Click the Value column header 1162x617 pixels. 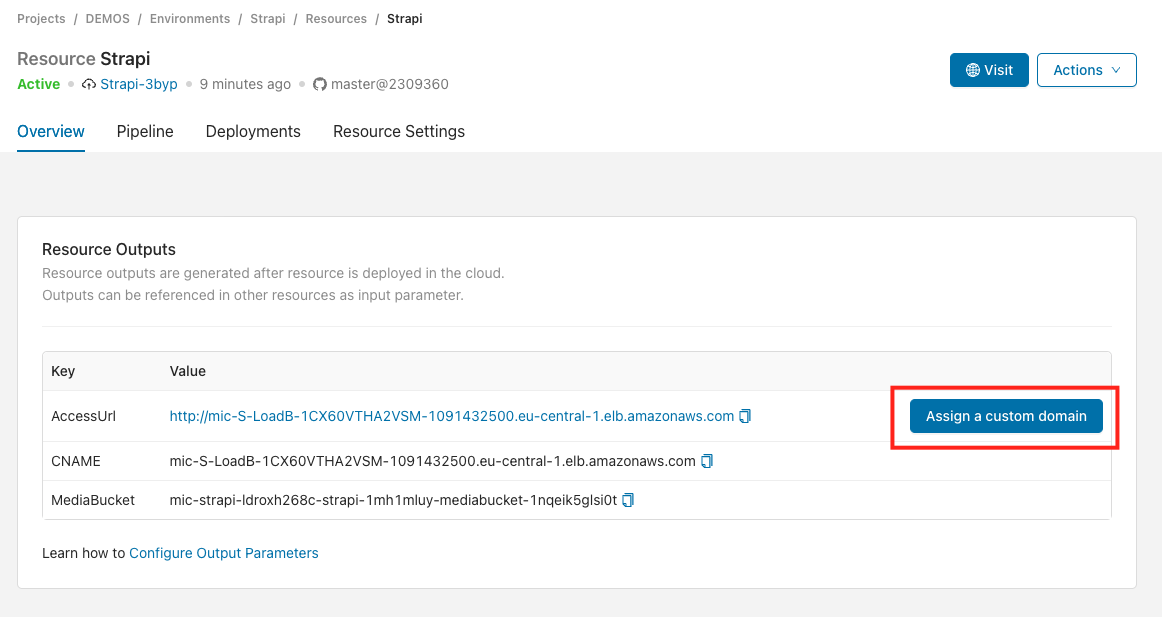[187, 371]
